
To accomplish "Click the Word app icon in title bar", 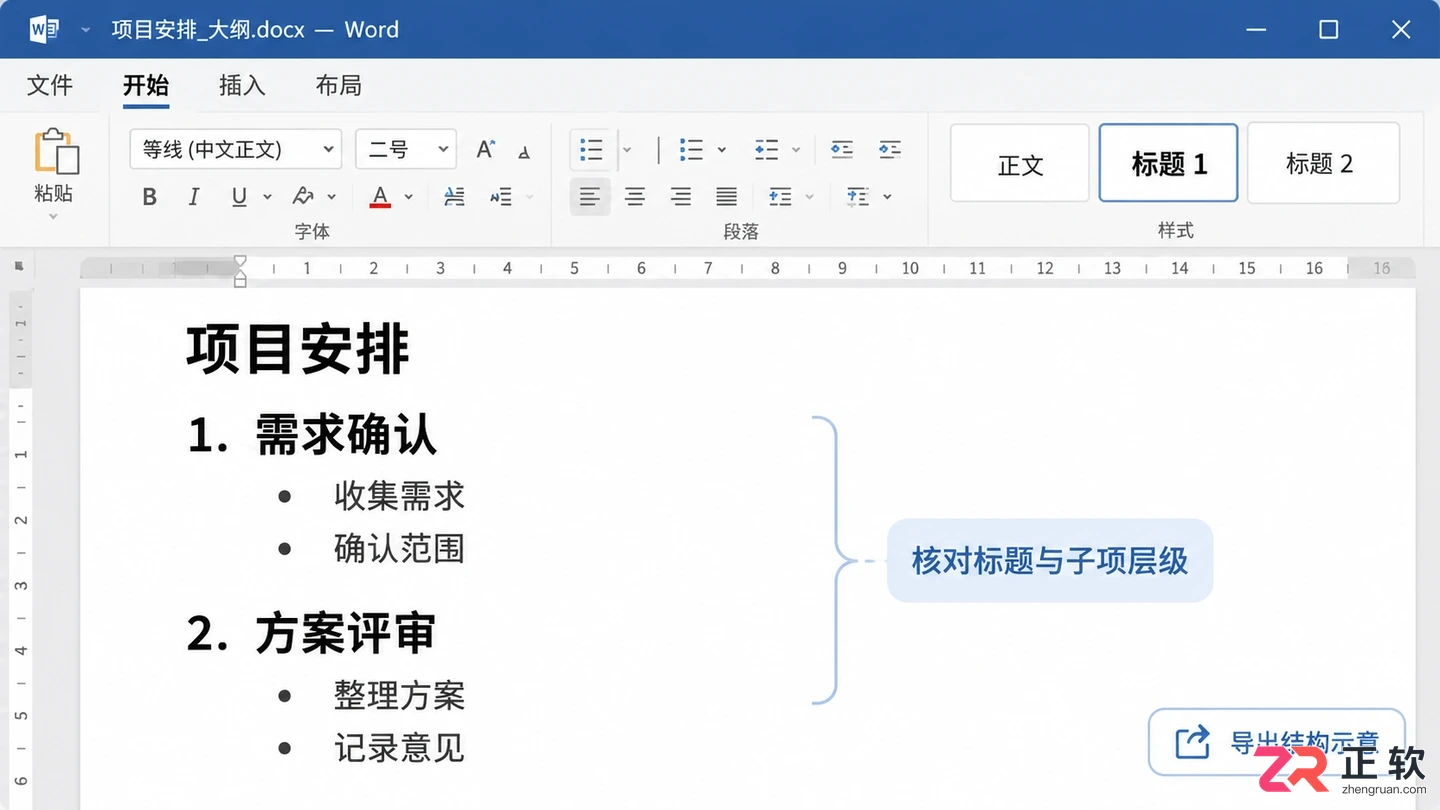I will pos(45,29).
